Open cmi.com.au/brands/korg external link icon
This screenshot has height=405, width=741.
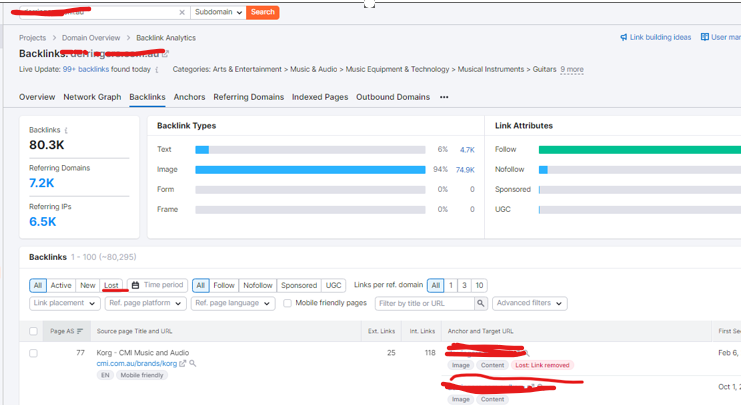pos(182,363)
